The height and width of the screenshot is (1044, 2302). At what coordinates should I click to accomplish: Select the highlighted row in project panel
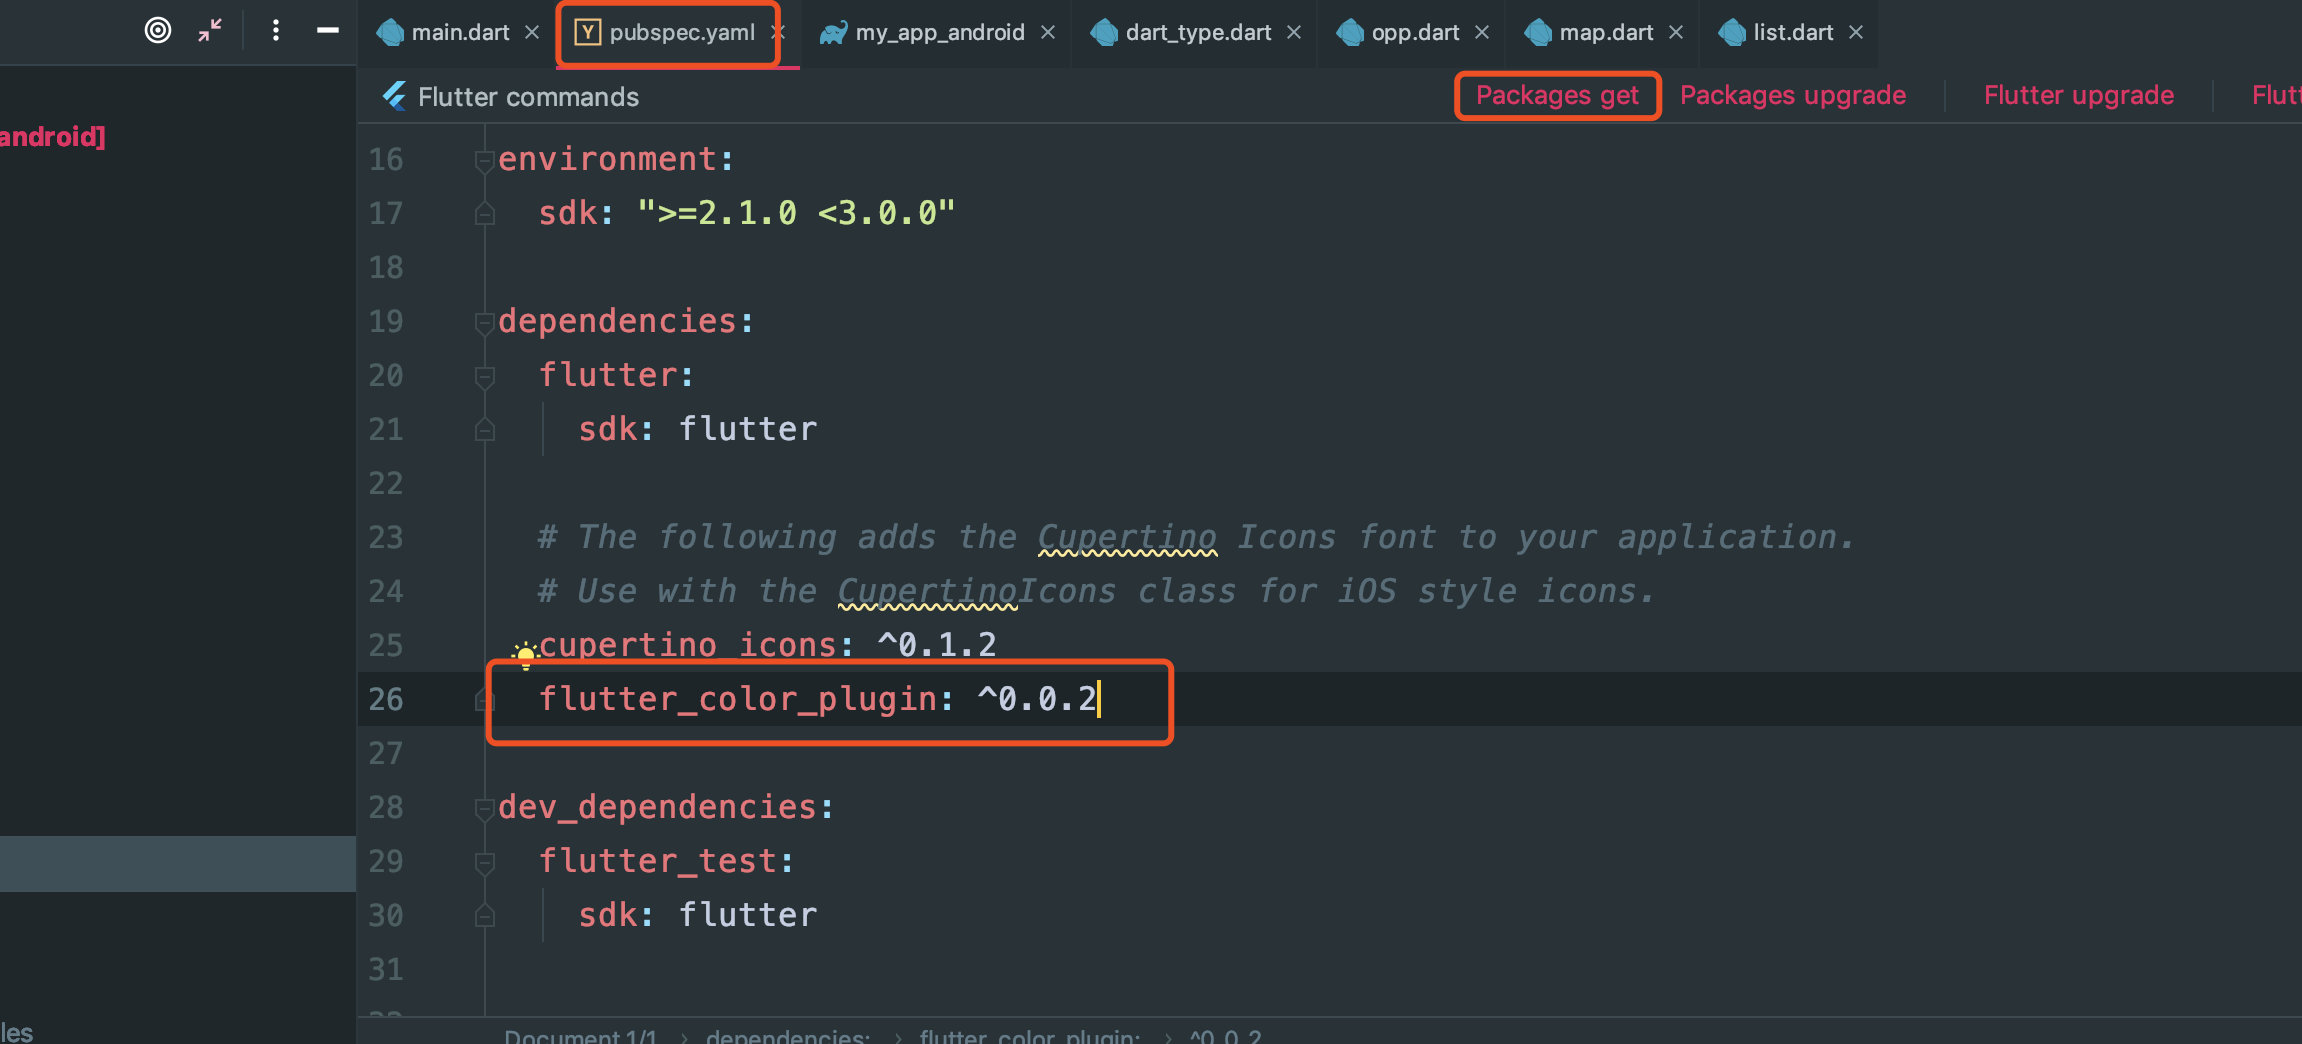pyautogui.click(x=178, y=863)
